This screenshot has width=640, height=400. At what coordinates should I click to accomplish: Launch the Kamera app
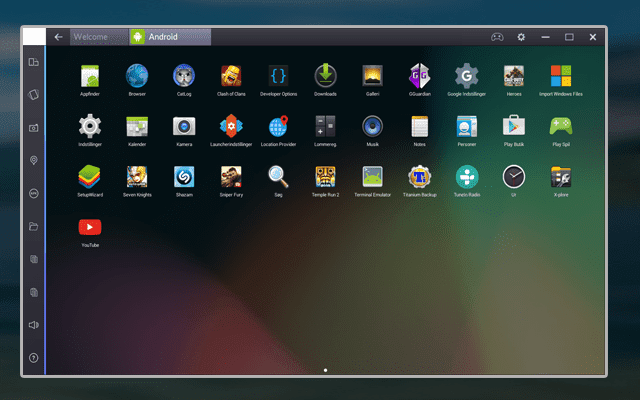[184, 126]
